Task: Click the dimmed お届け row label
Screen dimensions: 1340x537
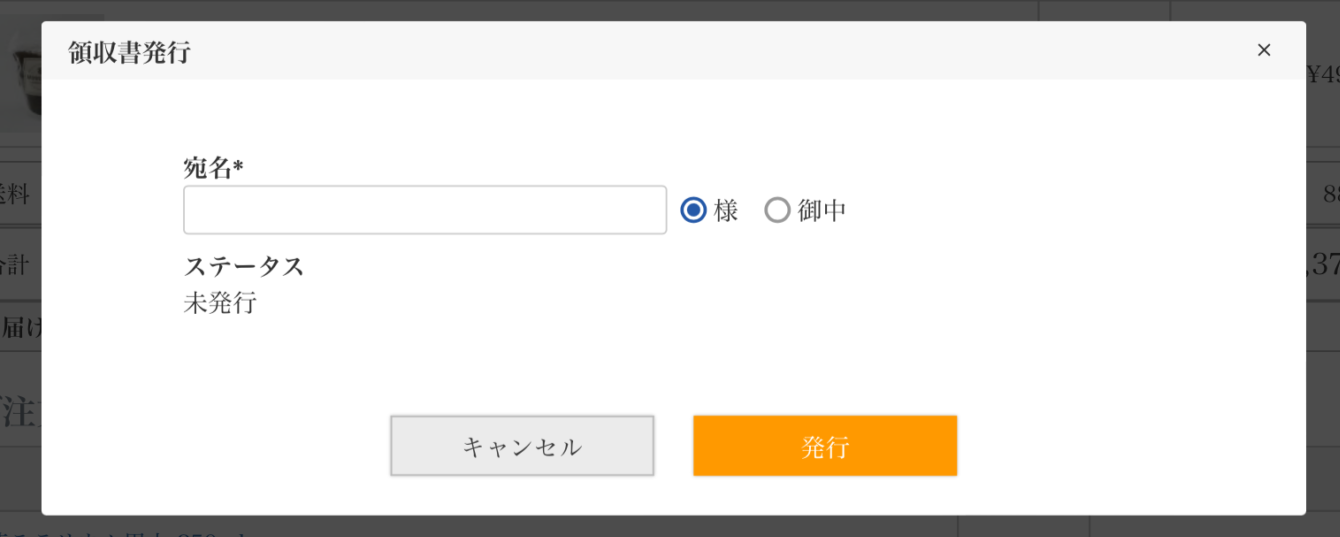Action: (20, 328)
